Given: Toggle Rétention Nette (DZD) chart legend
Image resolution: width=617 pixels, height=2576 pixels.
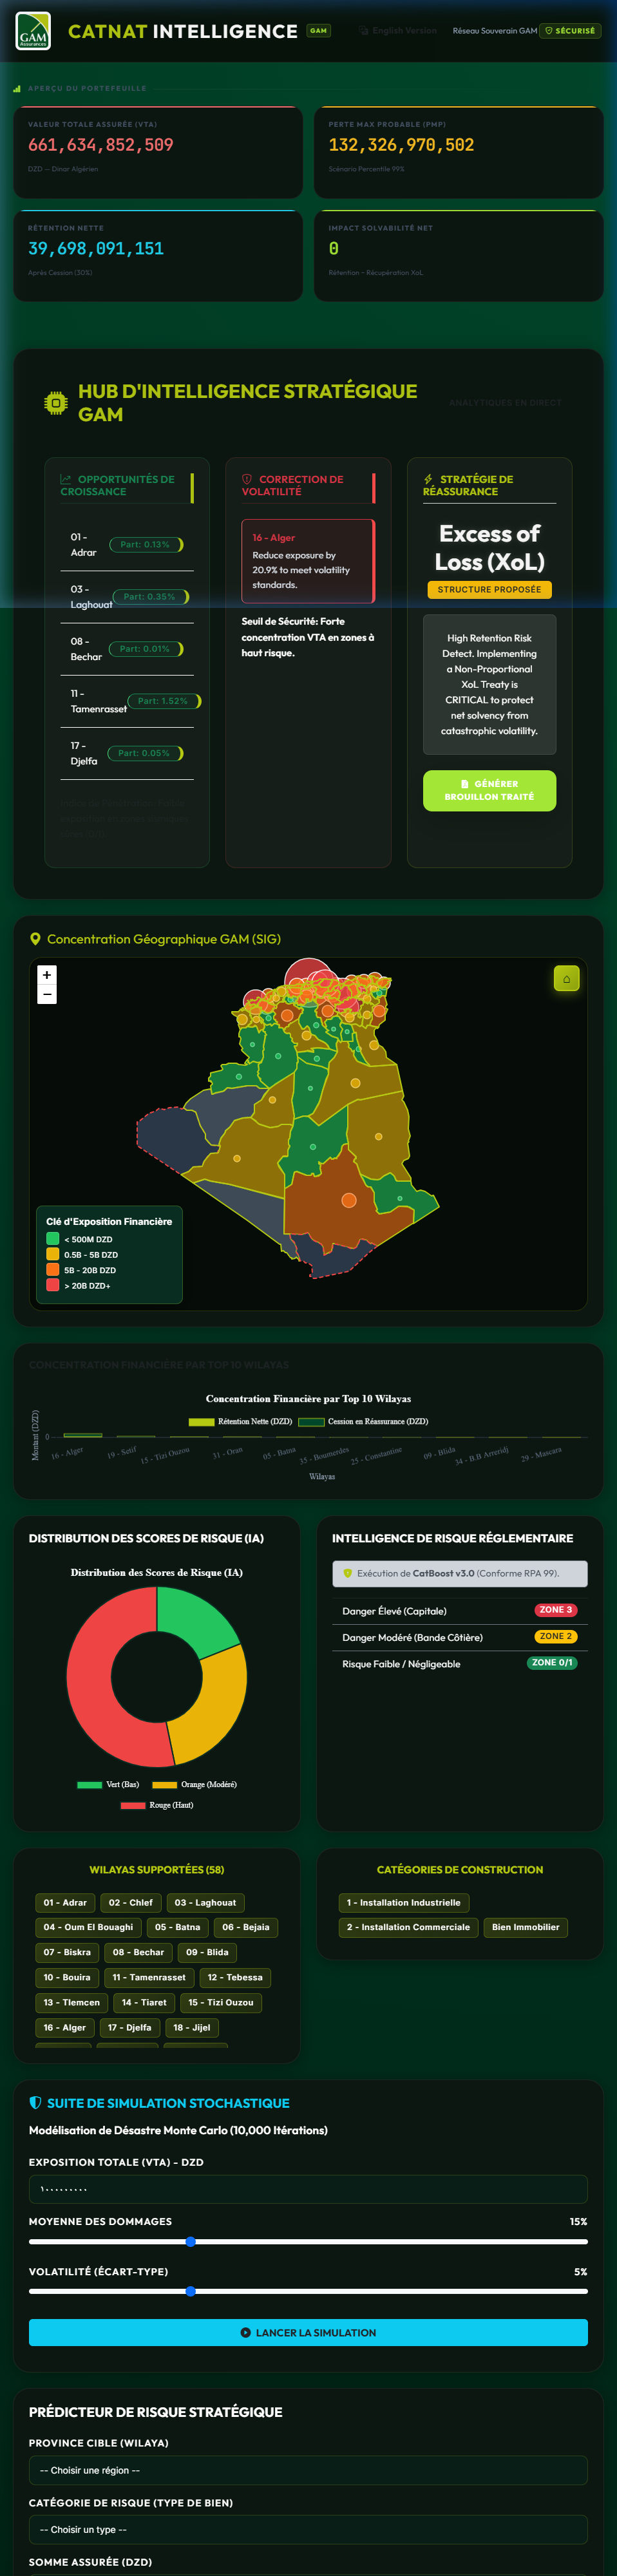Looking at the screenshot, I should pyautogui.click(x=241, y=1421).
